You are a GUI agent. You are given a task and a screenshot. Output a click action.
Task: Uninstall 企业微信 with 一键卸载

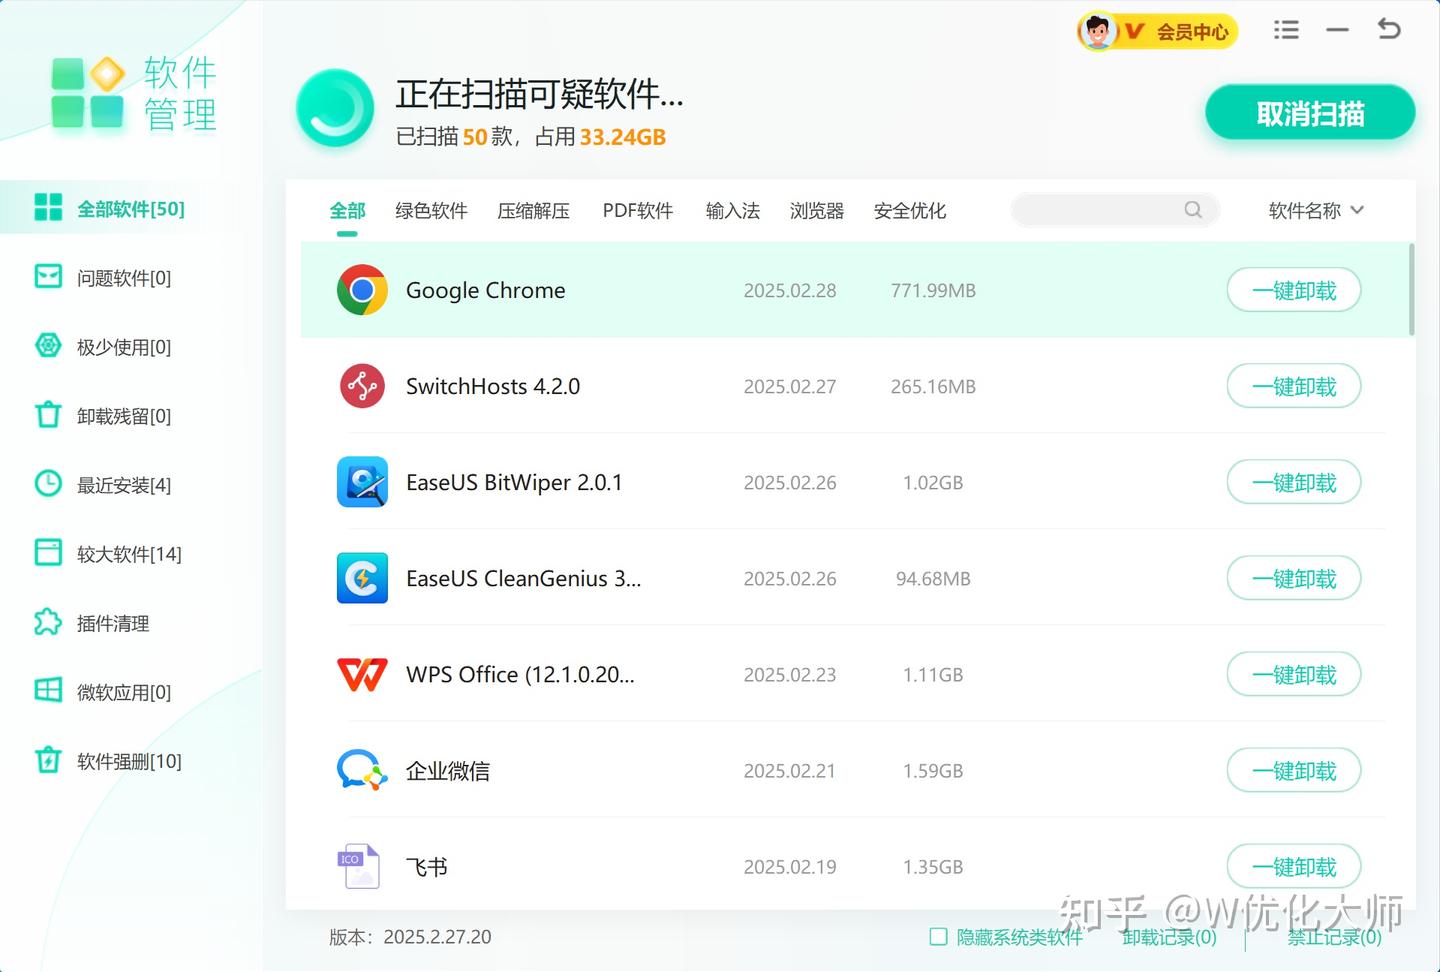point(1294,770)
